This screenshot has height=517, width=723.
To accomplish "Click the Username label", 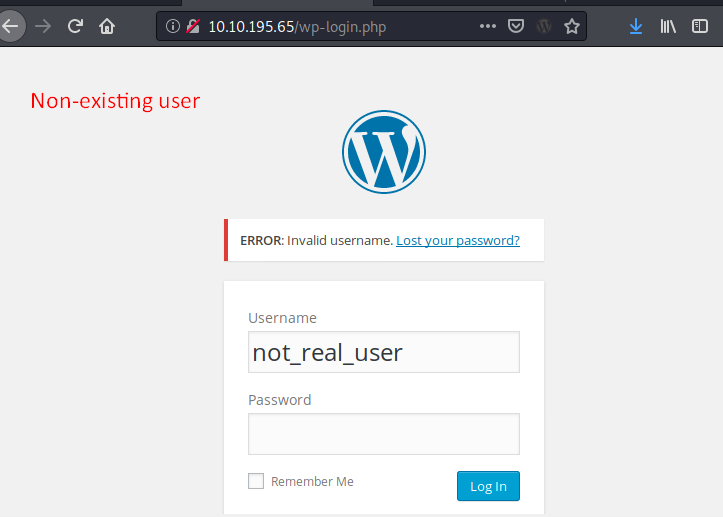I will click(x=282, y=318).
